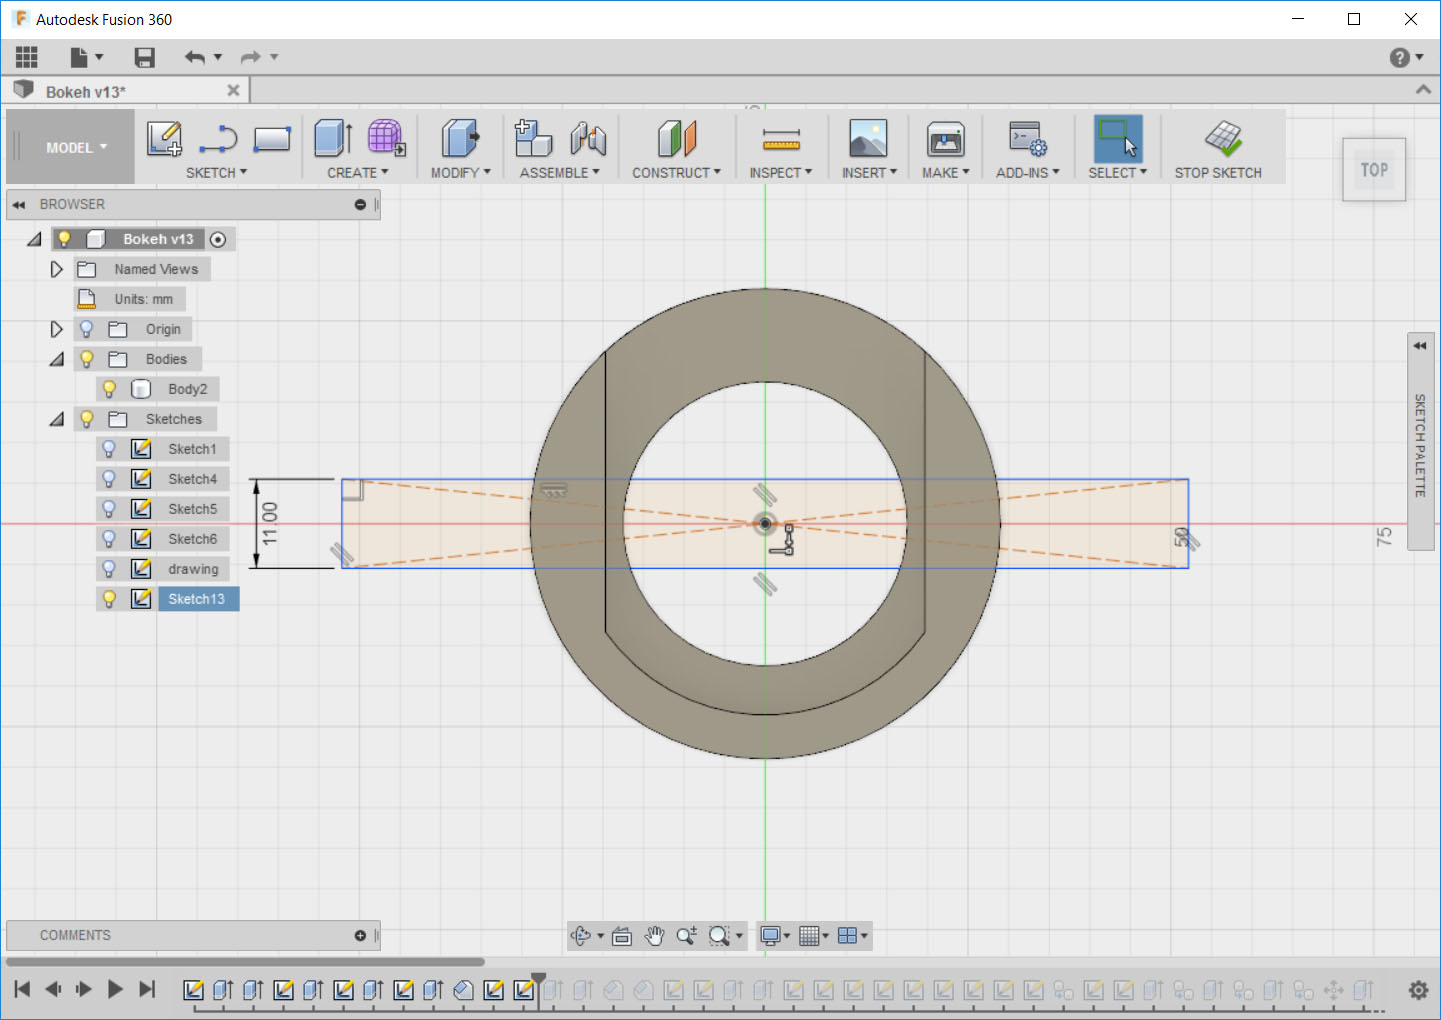Toggle visibility of the Origin folder
The height and width of the screenshot is (1020, 1441).
coord(87,329)
